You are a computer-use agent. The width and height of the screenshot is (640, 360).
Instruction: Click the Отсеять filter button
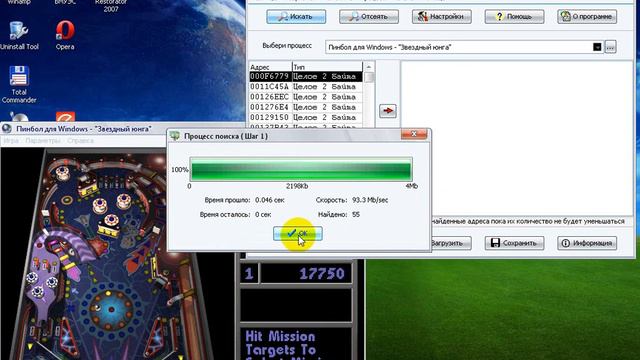coord(369,17)
